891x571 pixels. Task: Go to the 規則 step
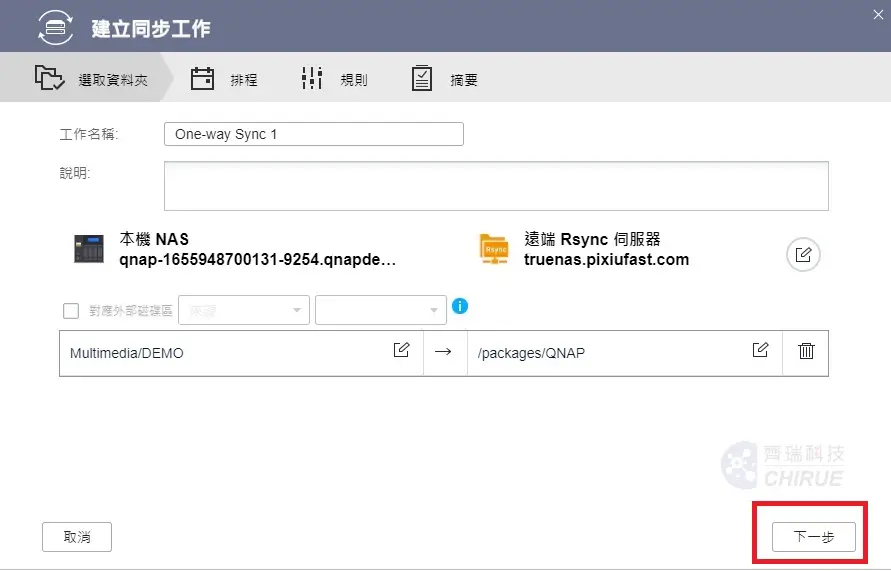coord(335,79)
